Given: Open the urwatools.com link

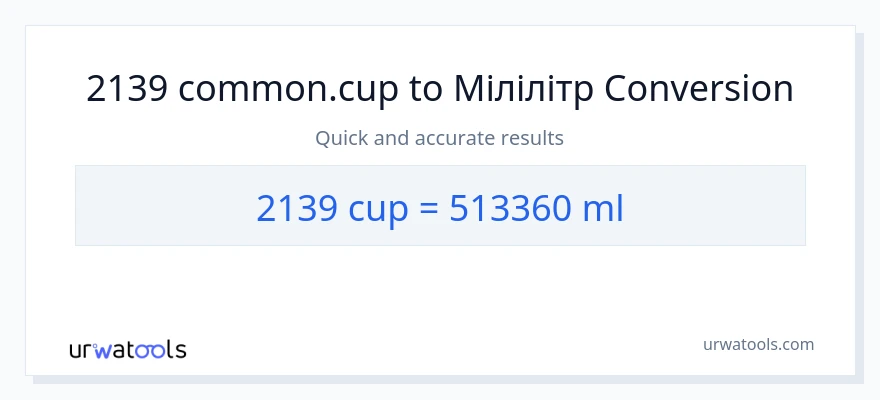Looking at the screenshot, I should click(x=759, y=344).
